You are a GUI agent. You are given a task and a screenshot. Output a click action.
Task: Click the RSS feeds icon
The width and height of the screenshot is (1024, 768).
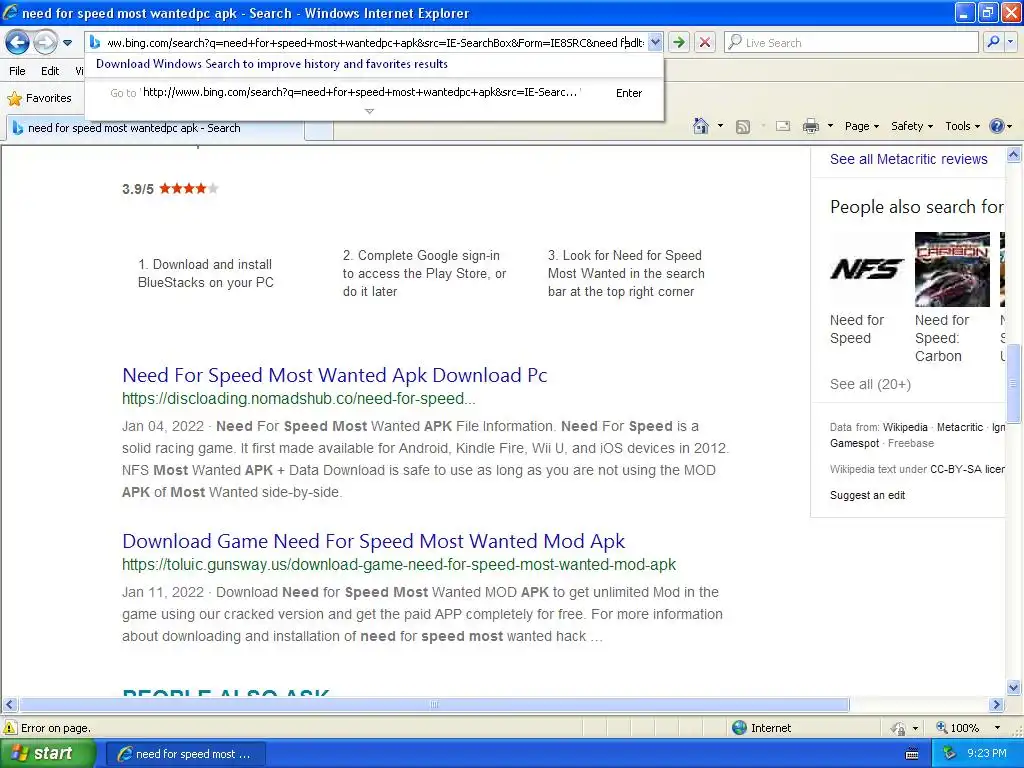pos(743,127)
